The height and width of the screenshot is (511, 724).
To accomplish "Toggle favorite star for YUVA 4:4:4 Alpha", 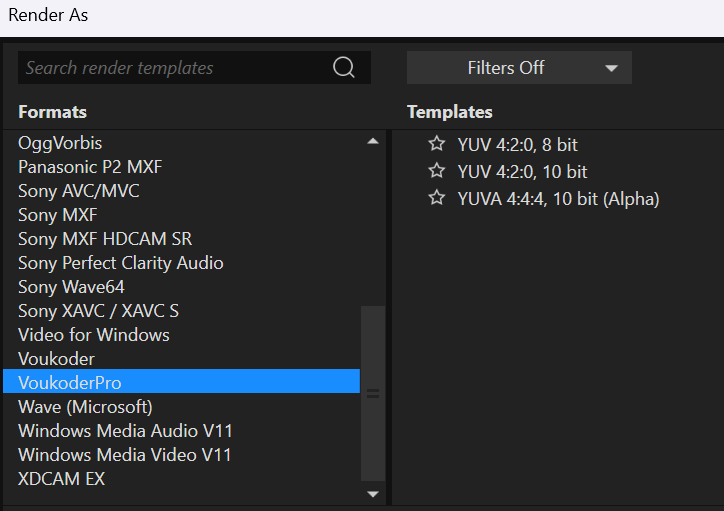I will (x=436, y=198).
